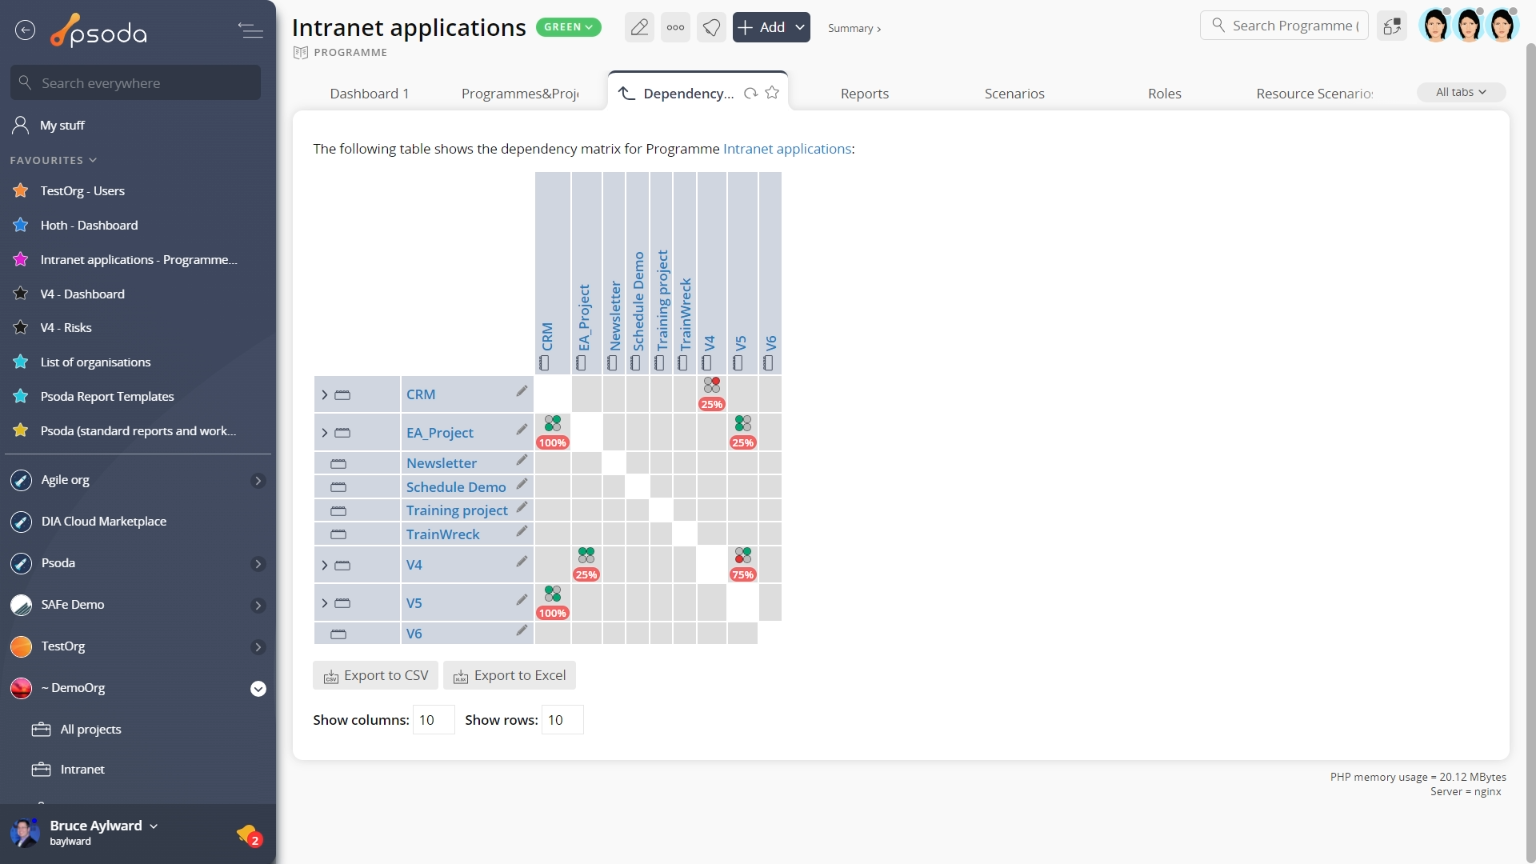The image size is (1536, 864).
Task: Favourite this tab using the star icon
Action: (x=772, y=93)
